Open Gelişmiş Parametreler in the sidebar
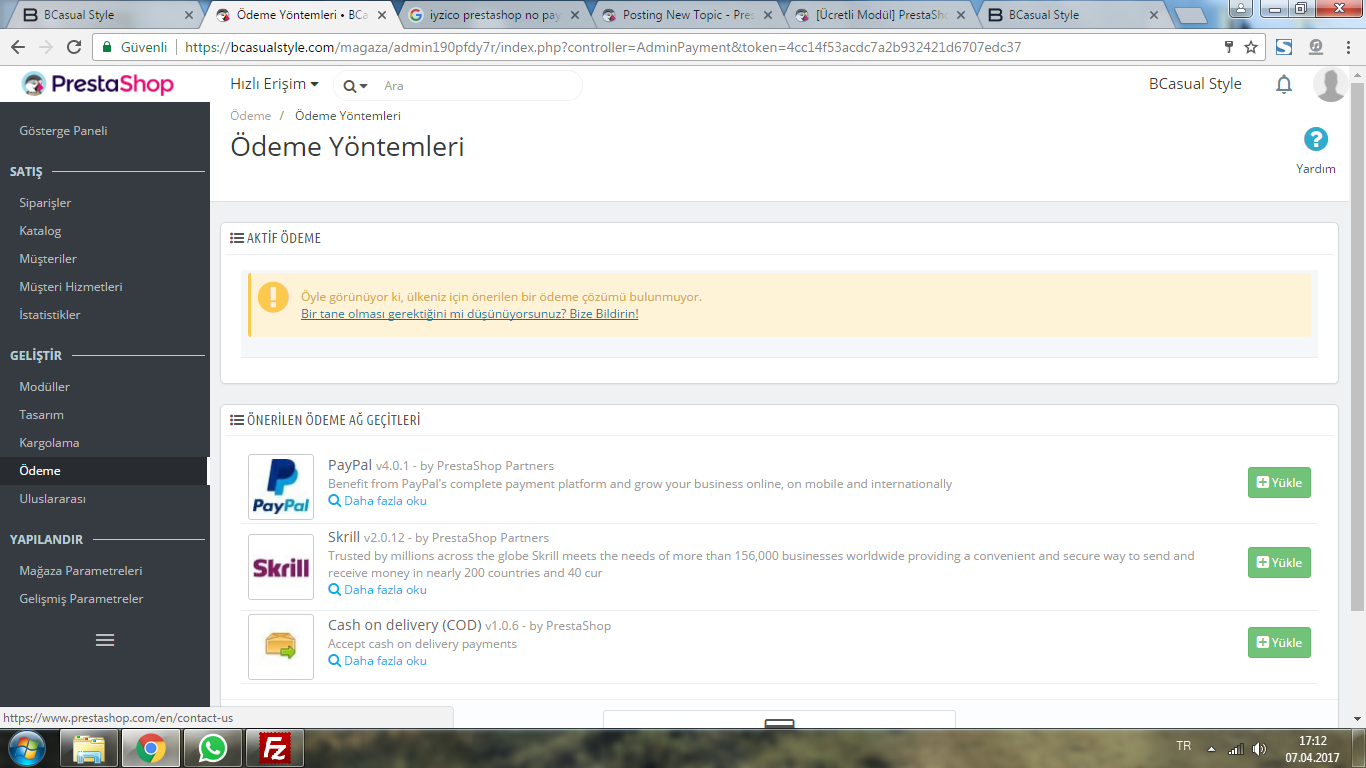 click(x=81, y=599)
